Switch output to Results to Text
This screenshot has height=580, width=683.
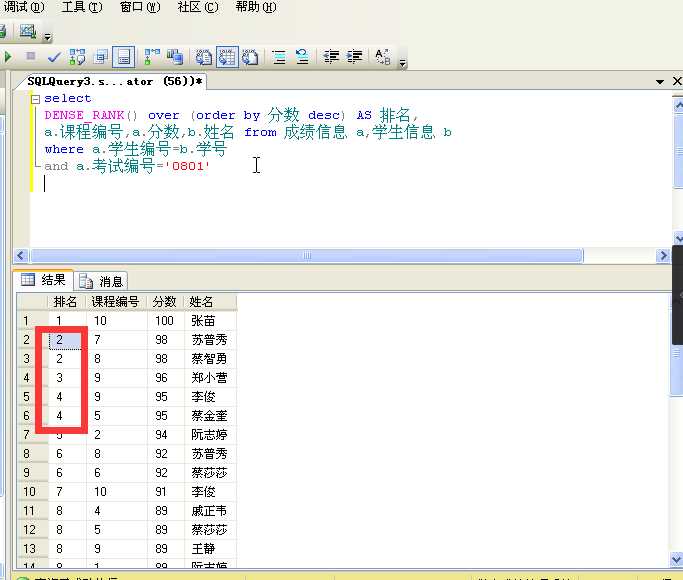pos(203,57)
